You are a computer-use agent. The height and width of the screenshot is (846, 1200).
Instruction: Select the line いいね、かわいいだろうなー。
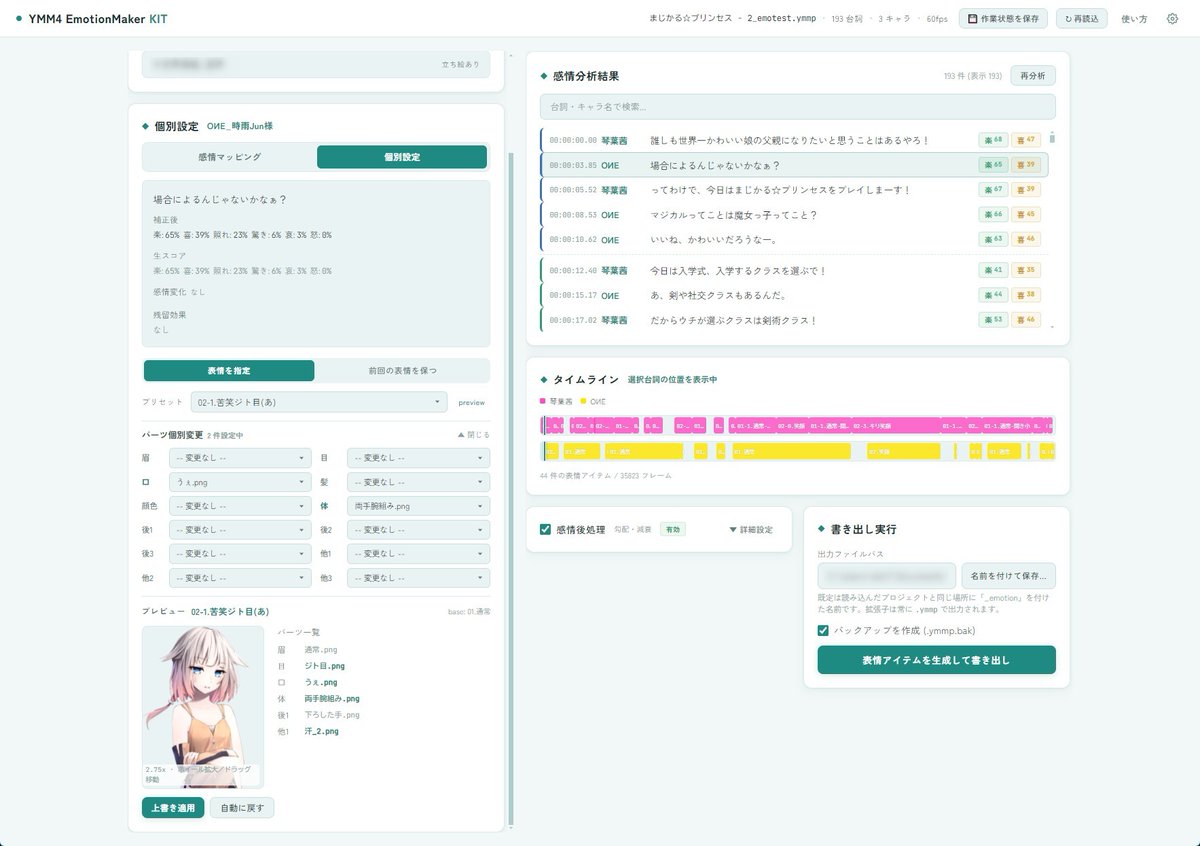coord(794,240)
